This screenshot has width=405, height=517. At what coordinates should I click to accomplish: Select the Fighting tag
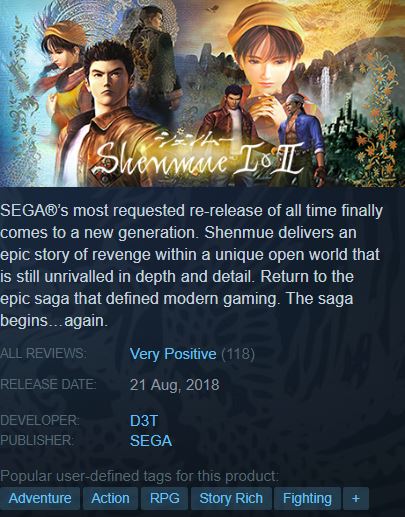point(307,498)
